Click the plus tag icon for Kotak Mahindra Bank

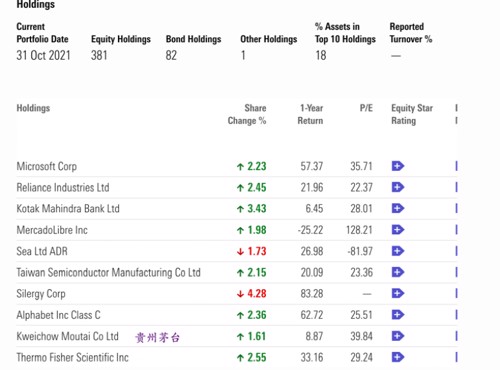398,209
